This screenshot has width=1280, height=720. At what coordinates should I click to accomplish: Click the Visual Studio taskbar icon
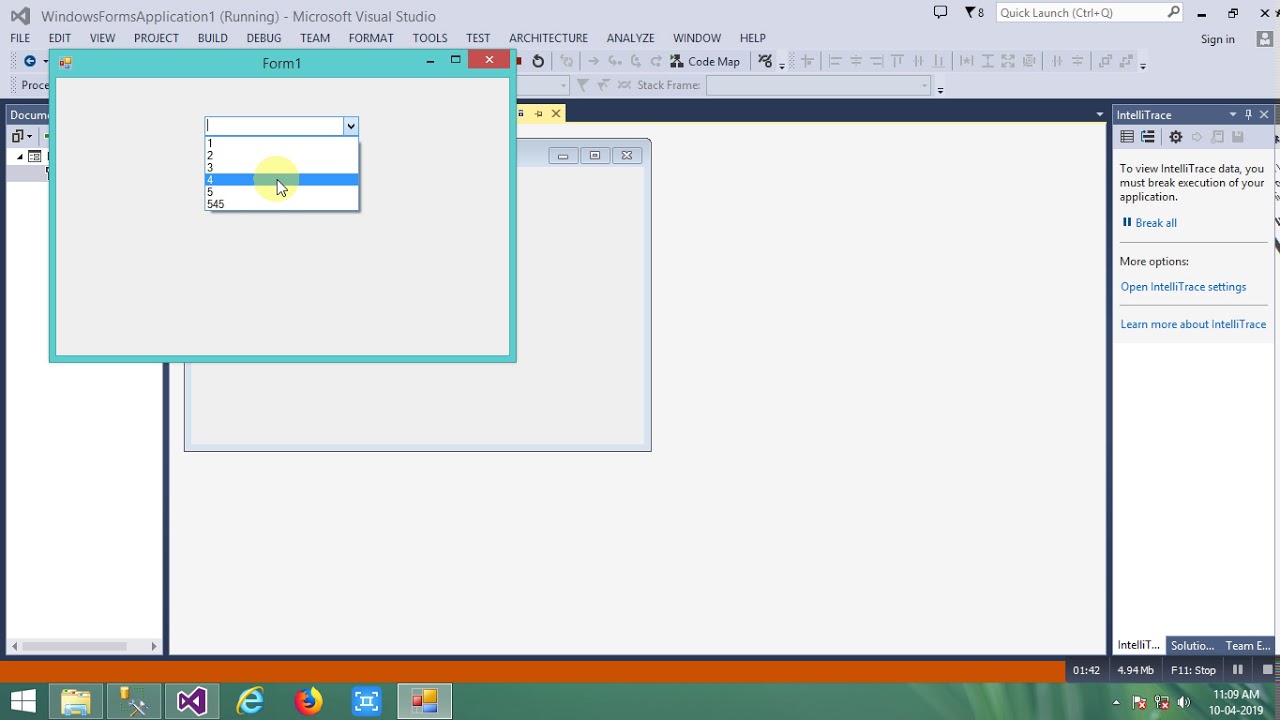click(x=192, y=701)
